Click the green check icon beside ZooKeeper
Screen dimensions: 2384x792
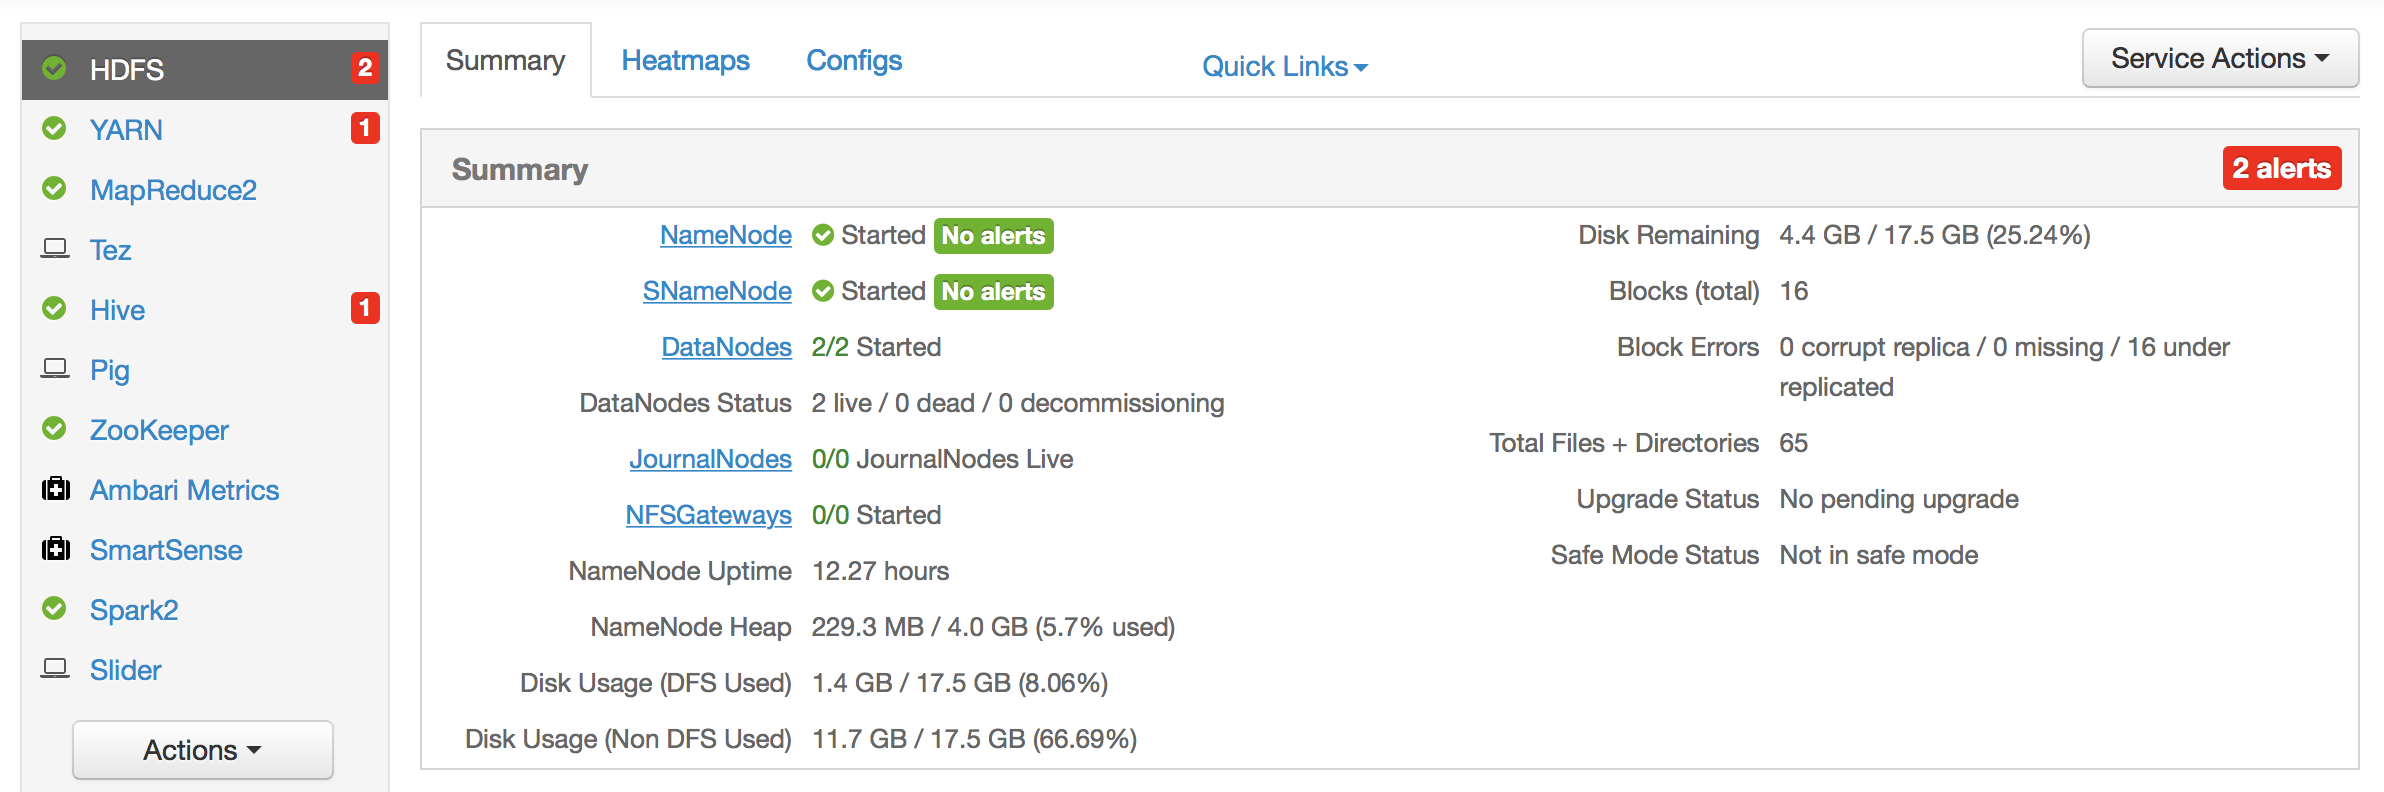(55, 429)
